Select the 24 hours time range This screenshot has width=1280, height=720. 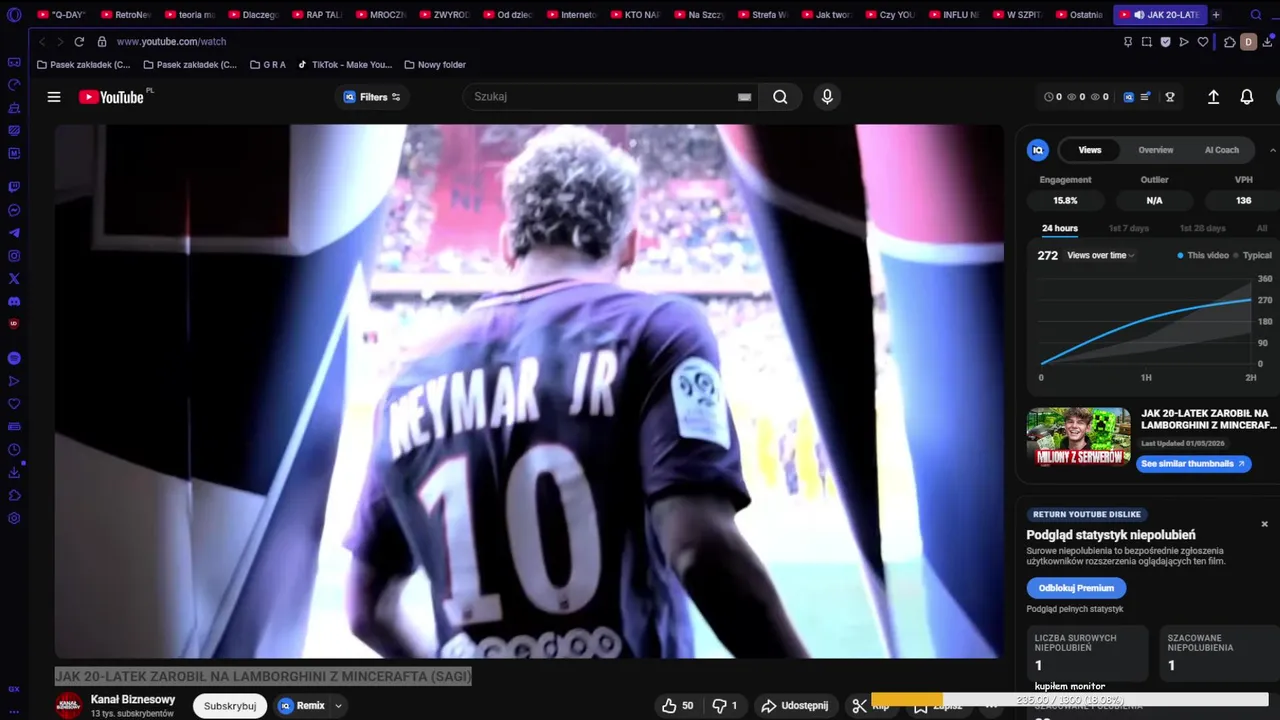[1060, 228]
